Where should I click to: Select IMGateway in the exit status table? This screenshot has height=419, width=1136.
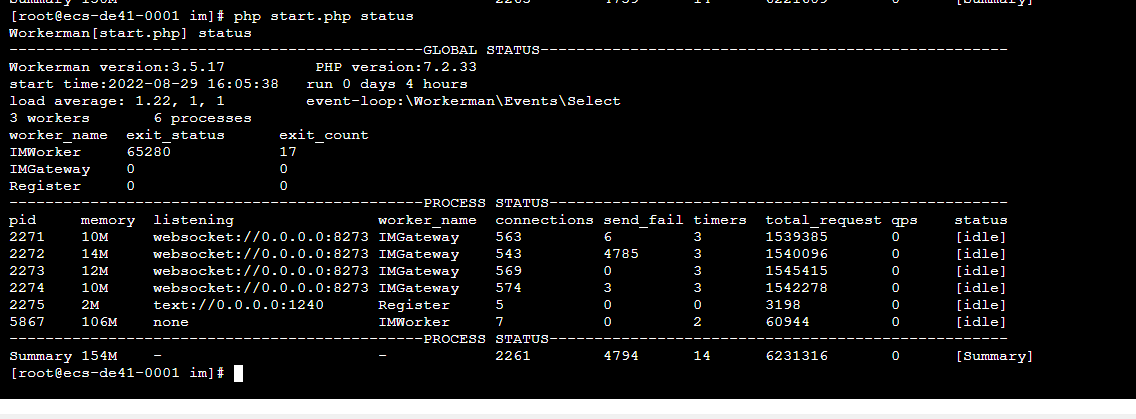coord(49,169)
